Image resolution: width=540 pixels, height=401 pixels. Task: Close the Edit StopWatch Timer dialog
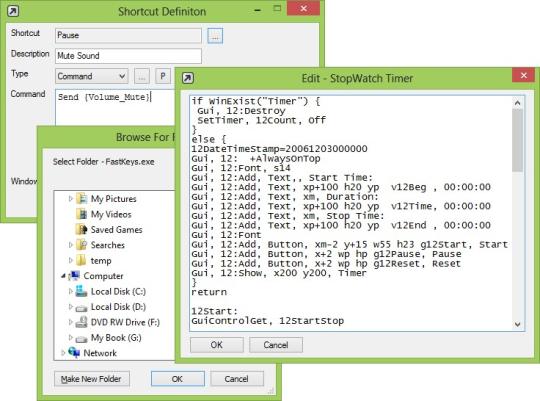[523, 75]
